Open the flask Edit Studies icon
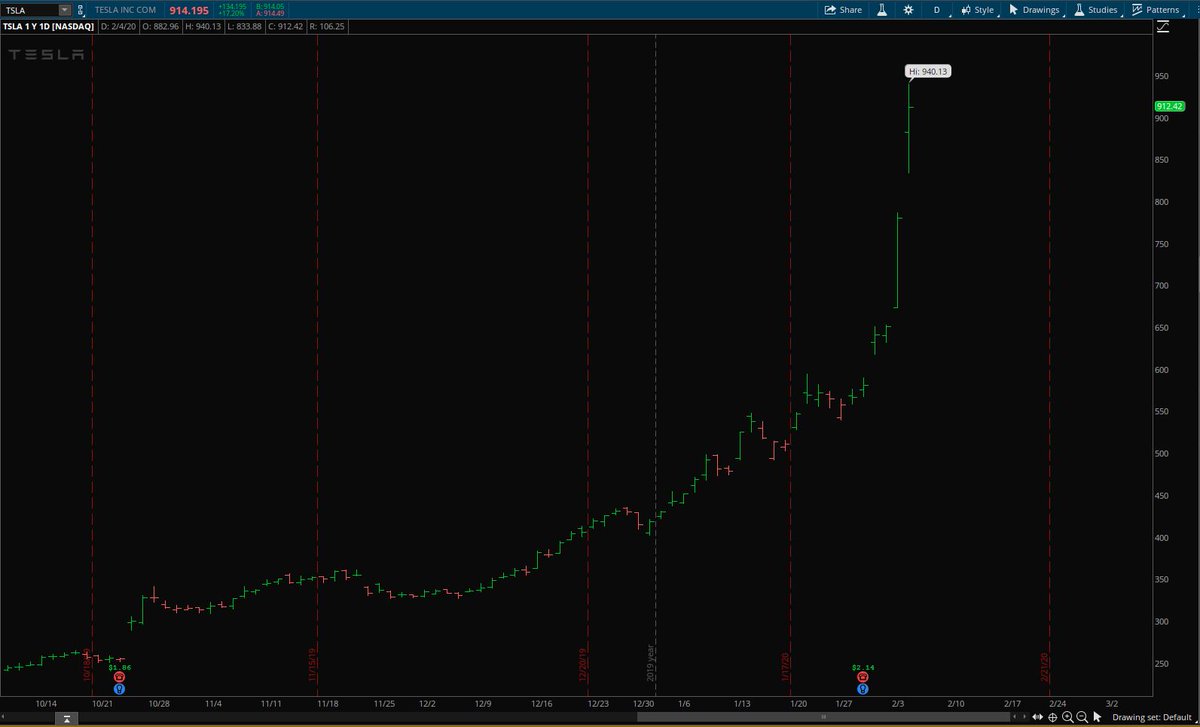Screen dimensions: 1200x727 point(882,9)
